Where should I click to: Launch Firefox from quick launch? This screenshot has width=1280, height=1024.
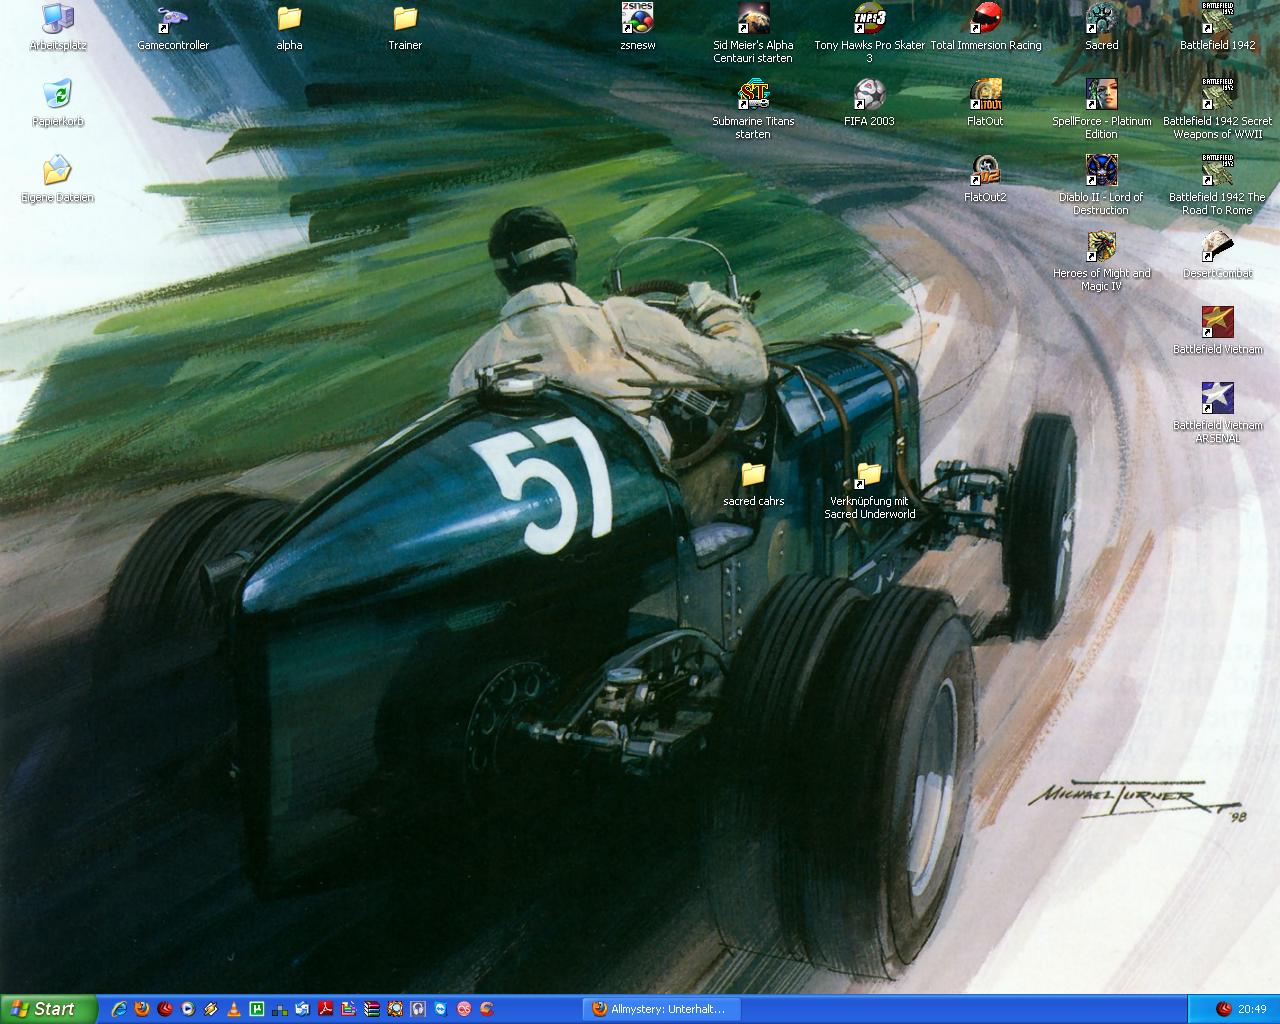pos(142,1009)
